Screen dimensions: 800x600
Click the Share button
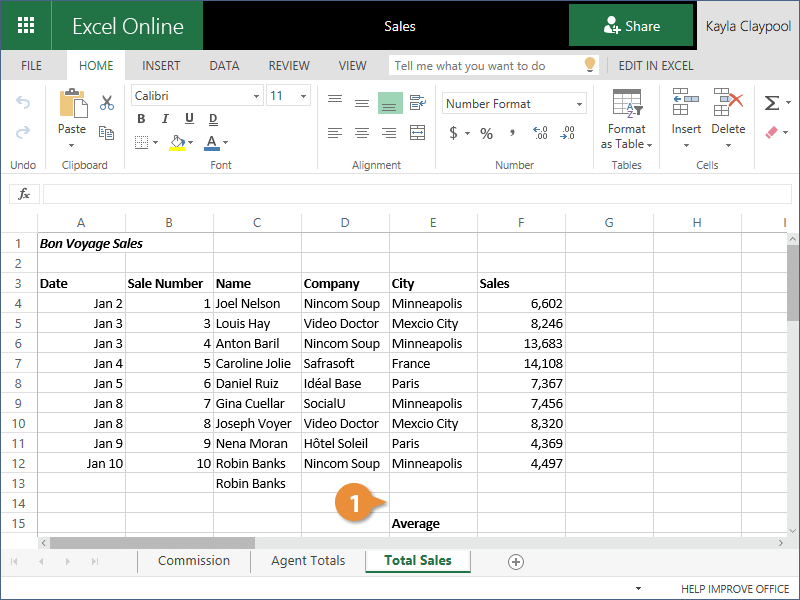coord(631,26)
